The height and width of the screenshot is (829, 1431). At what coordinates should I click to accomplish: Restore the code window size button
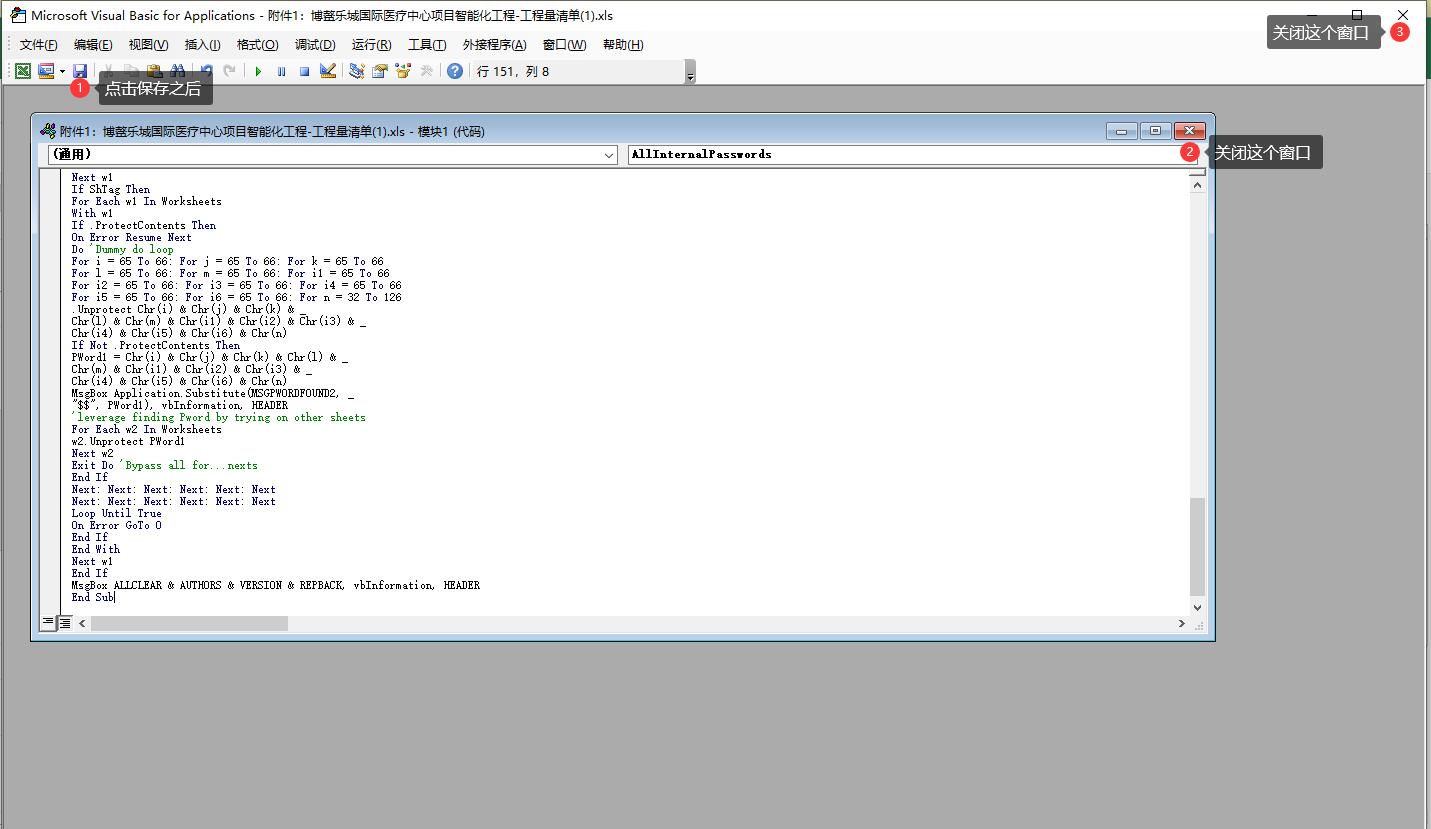pyautogui.click(x=1155, y=131)
